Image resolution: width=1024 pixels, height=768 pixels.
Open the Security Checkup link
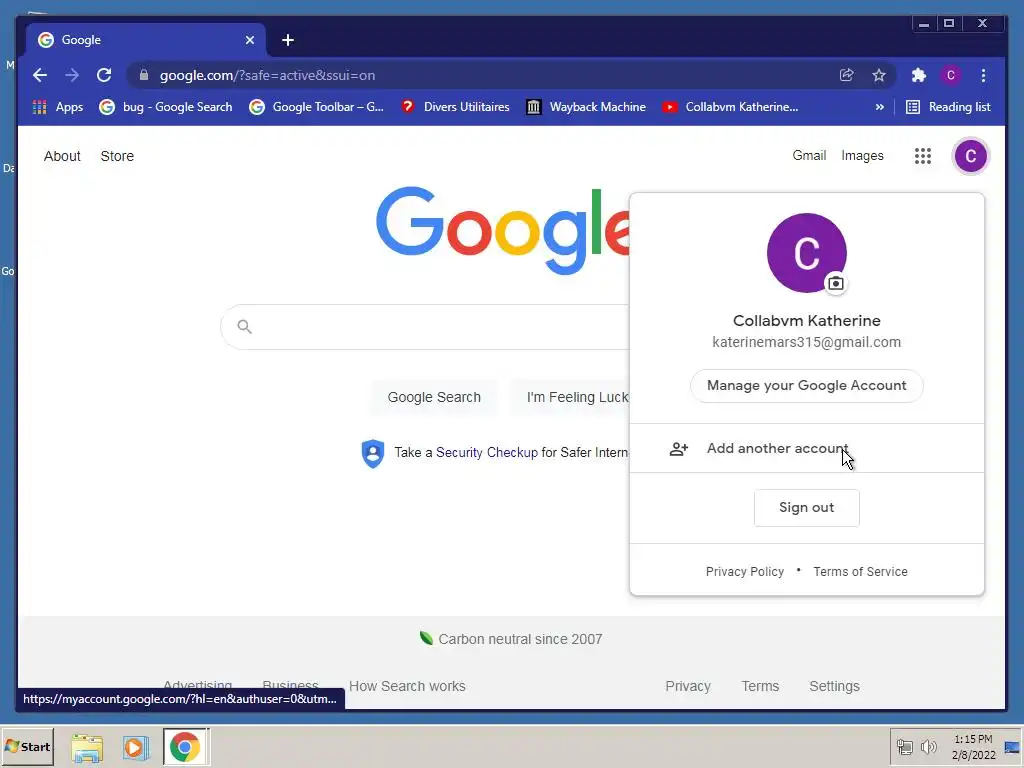(487, 452)
